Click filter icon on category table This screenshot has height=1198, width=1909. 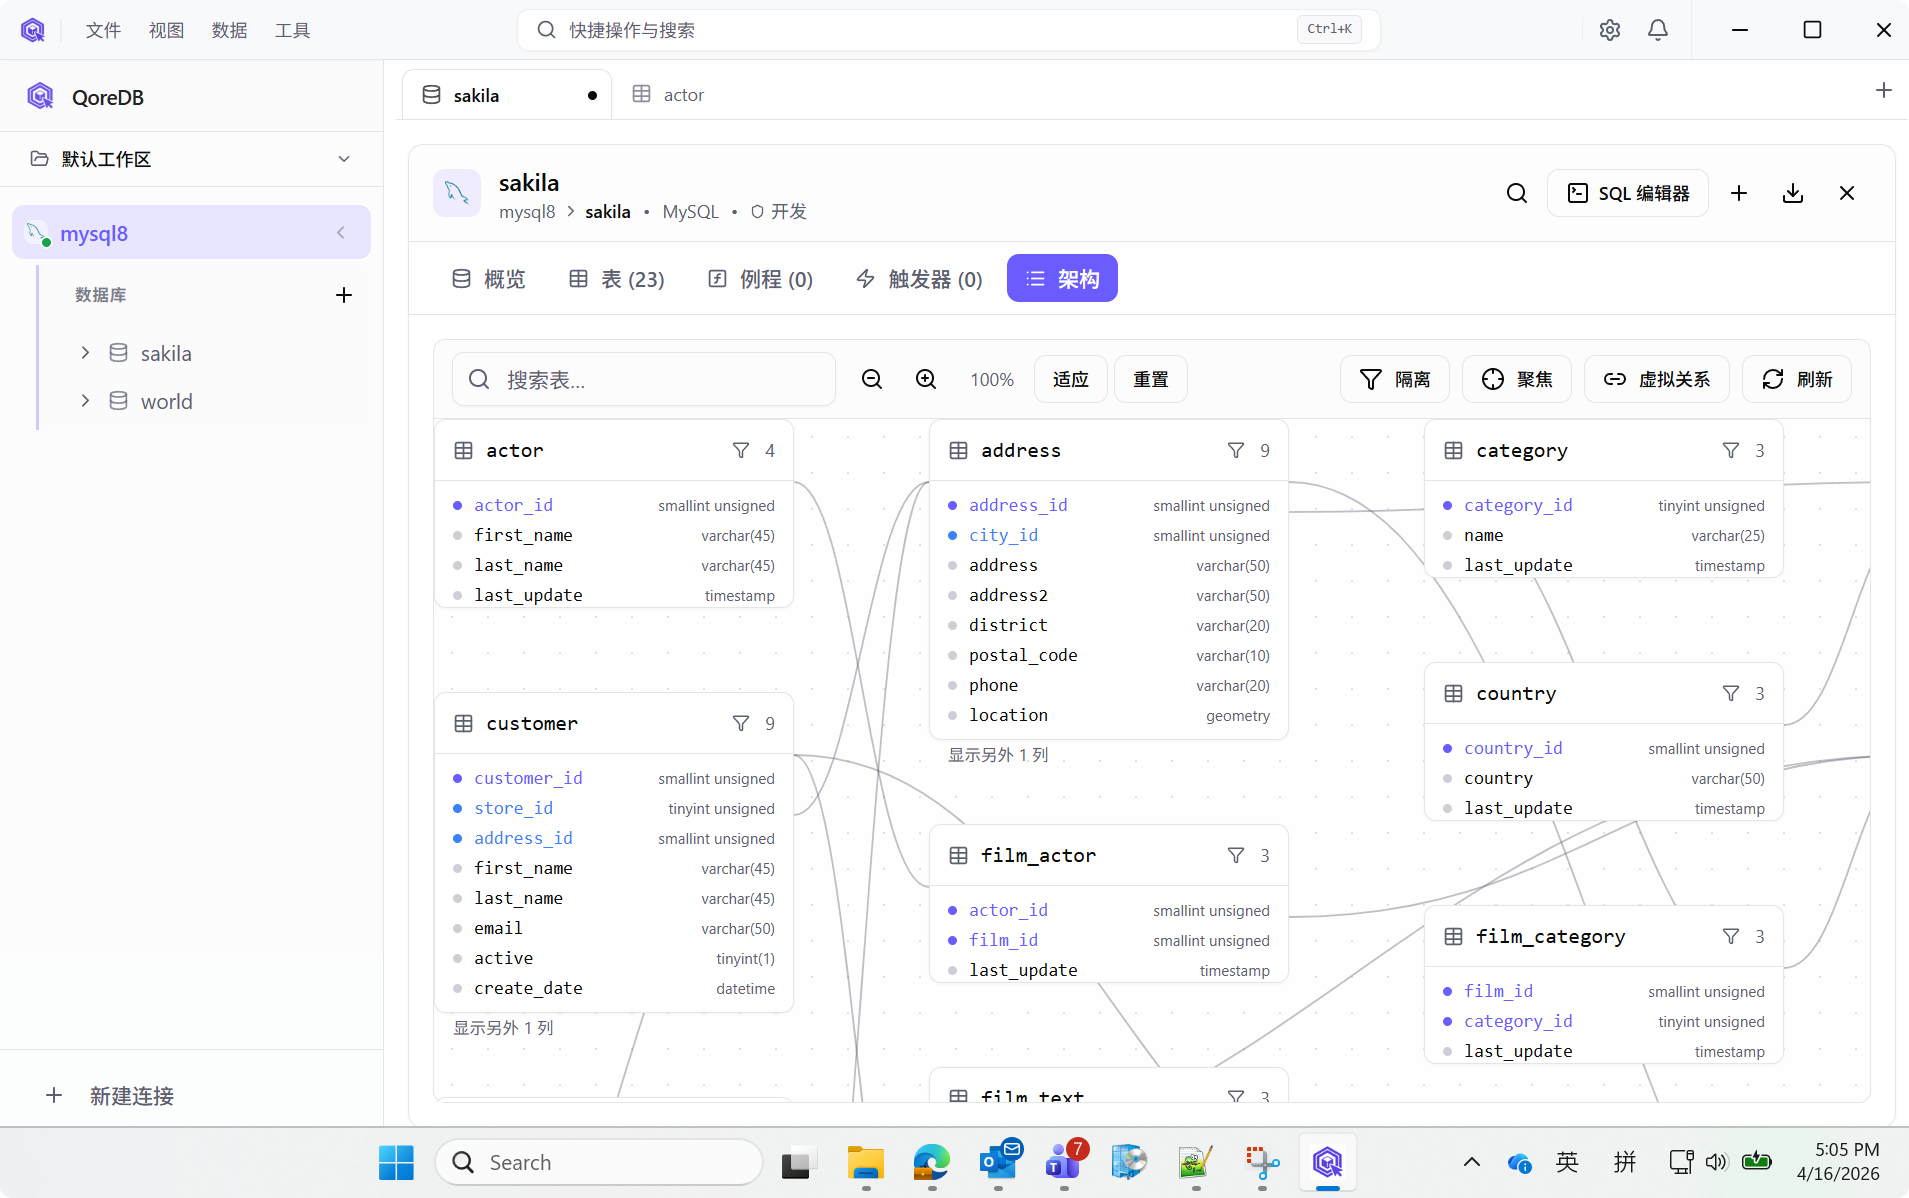pos(1731,450)
